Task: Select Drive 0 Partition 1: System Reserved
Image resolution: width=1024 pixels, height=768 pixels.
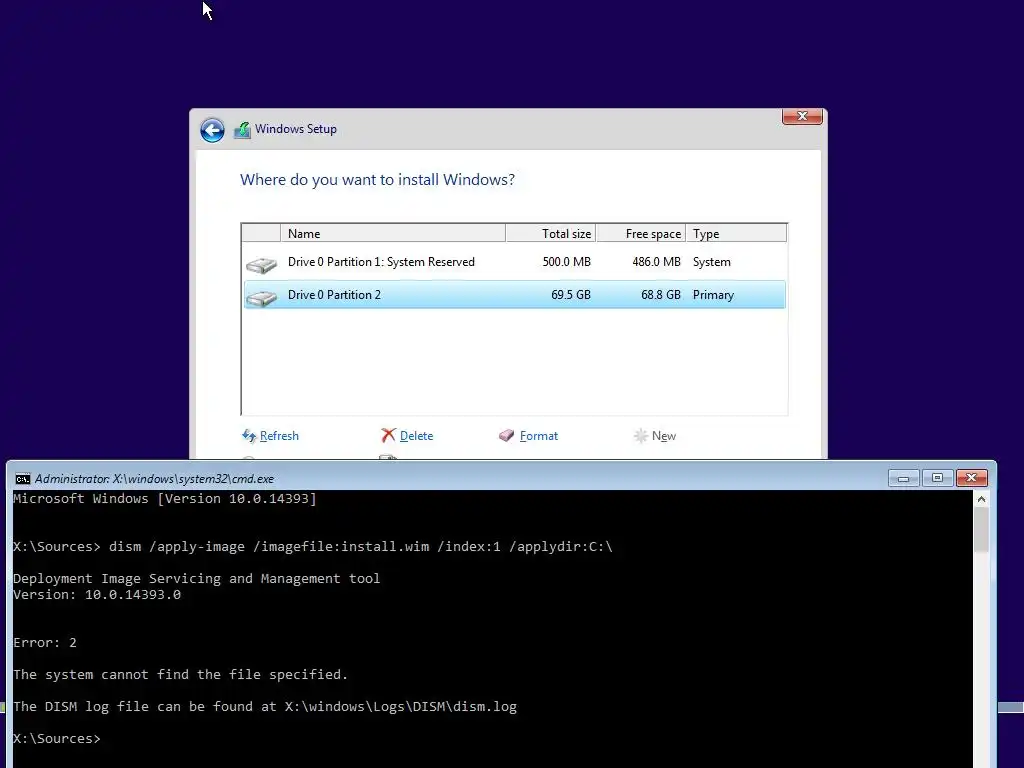Action: pos(515,262)
